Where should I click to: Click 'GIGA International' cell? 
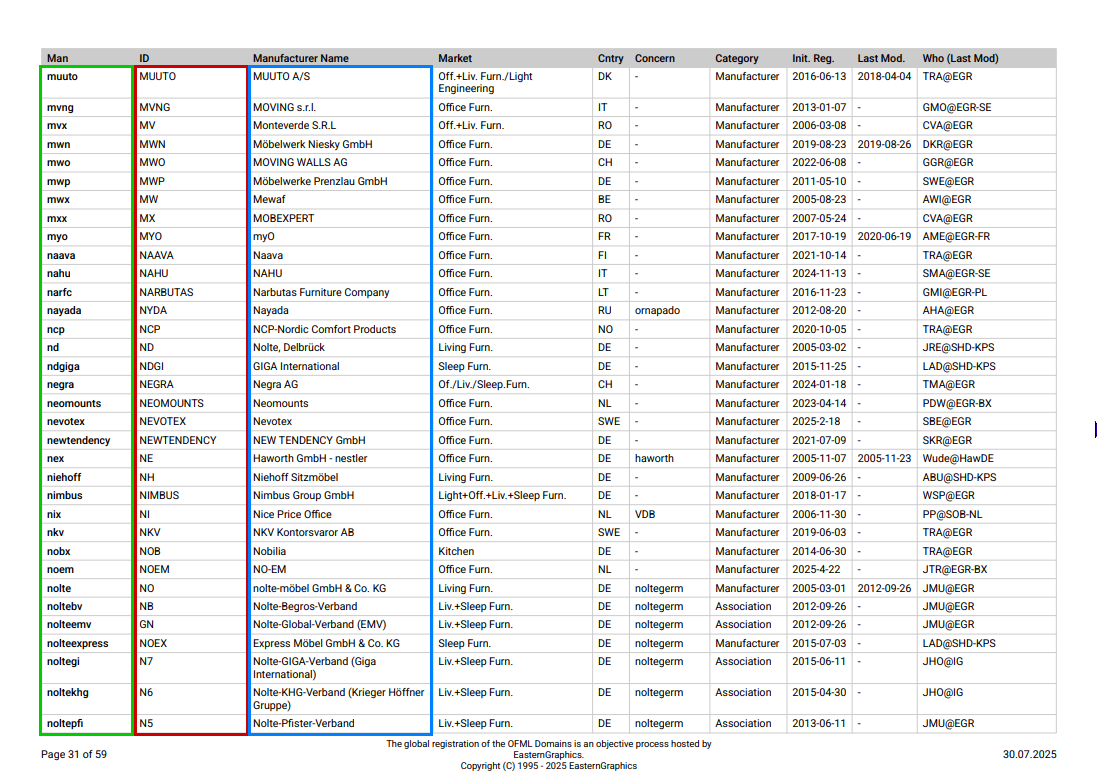pyautogui.click(x=296, y=366)
